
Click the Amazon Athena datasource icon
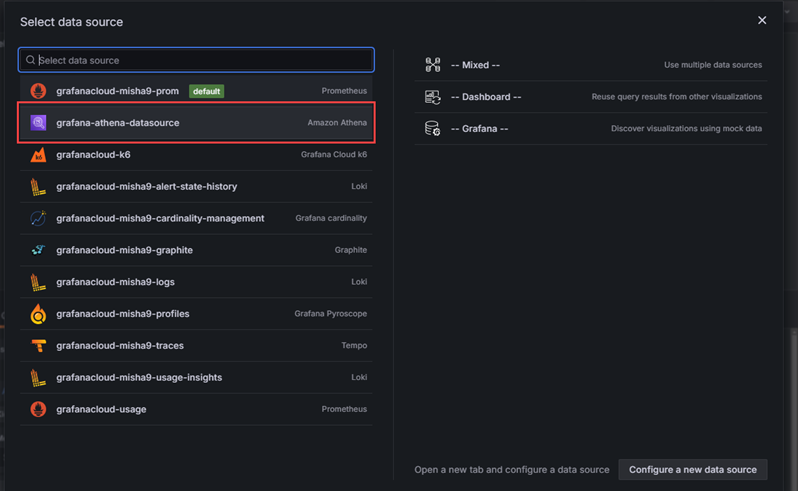coord(38,123)
